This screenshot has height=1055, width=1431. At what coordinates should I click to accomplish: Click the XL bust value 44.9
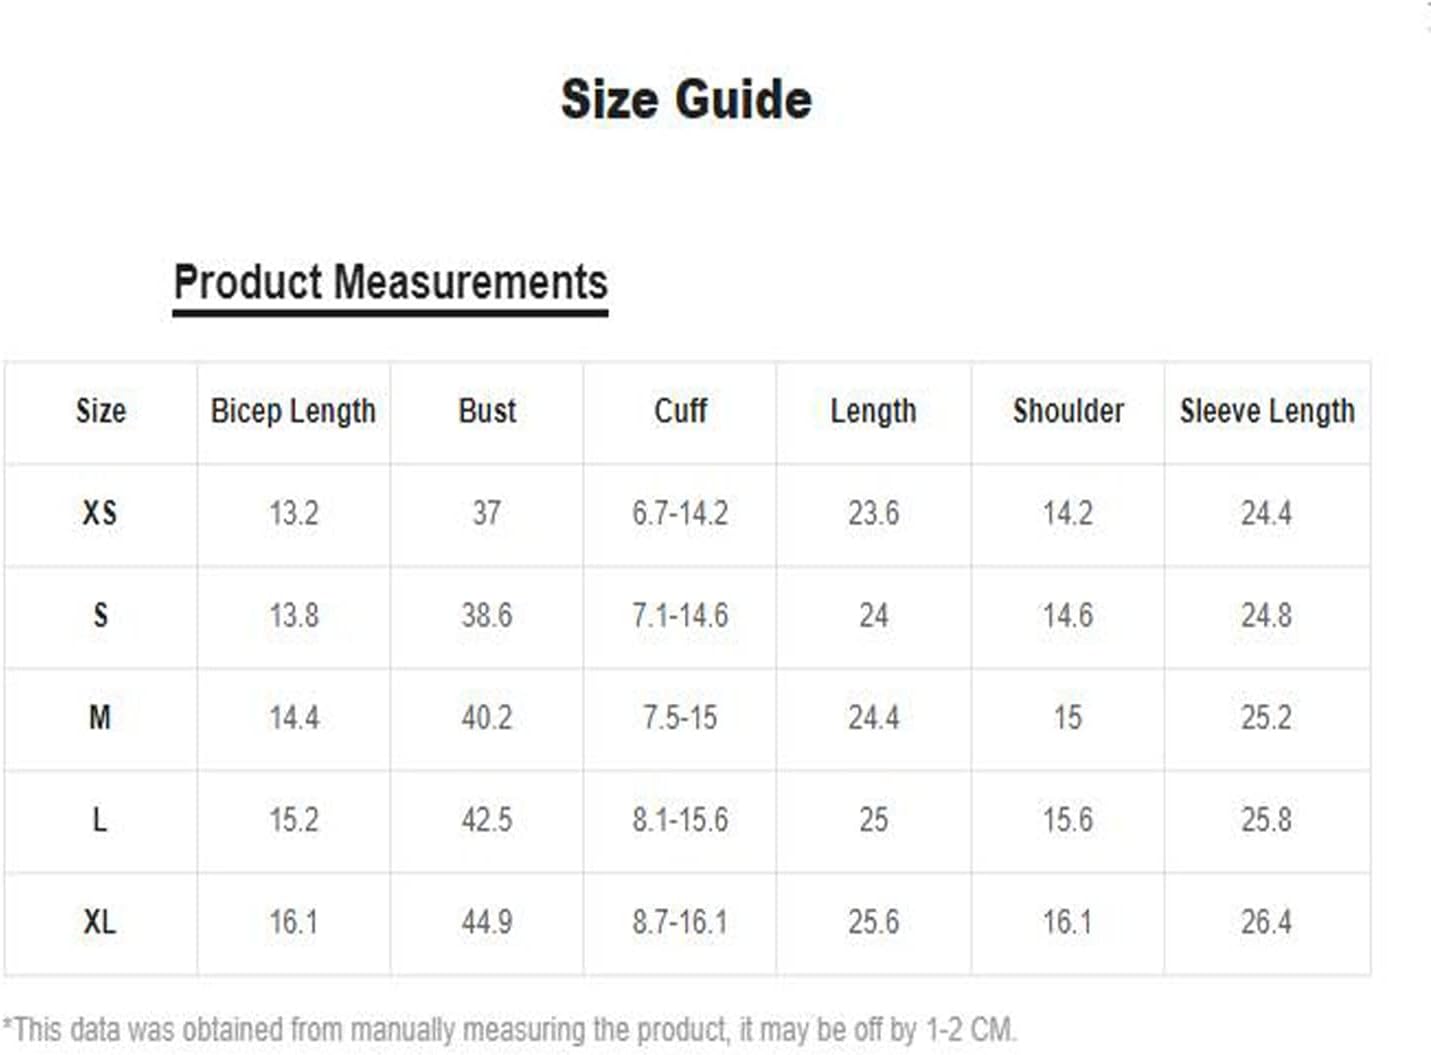point(487,921)
